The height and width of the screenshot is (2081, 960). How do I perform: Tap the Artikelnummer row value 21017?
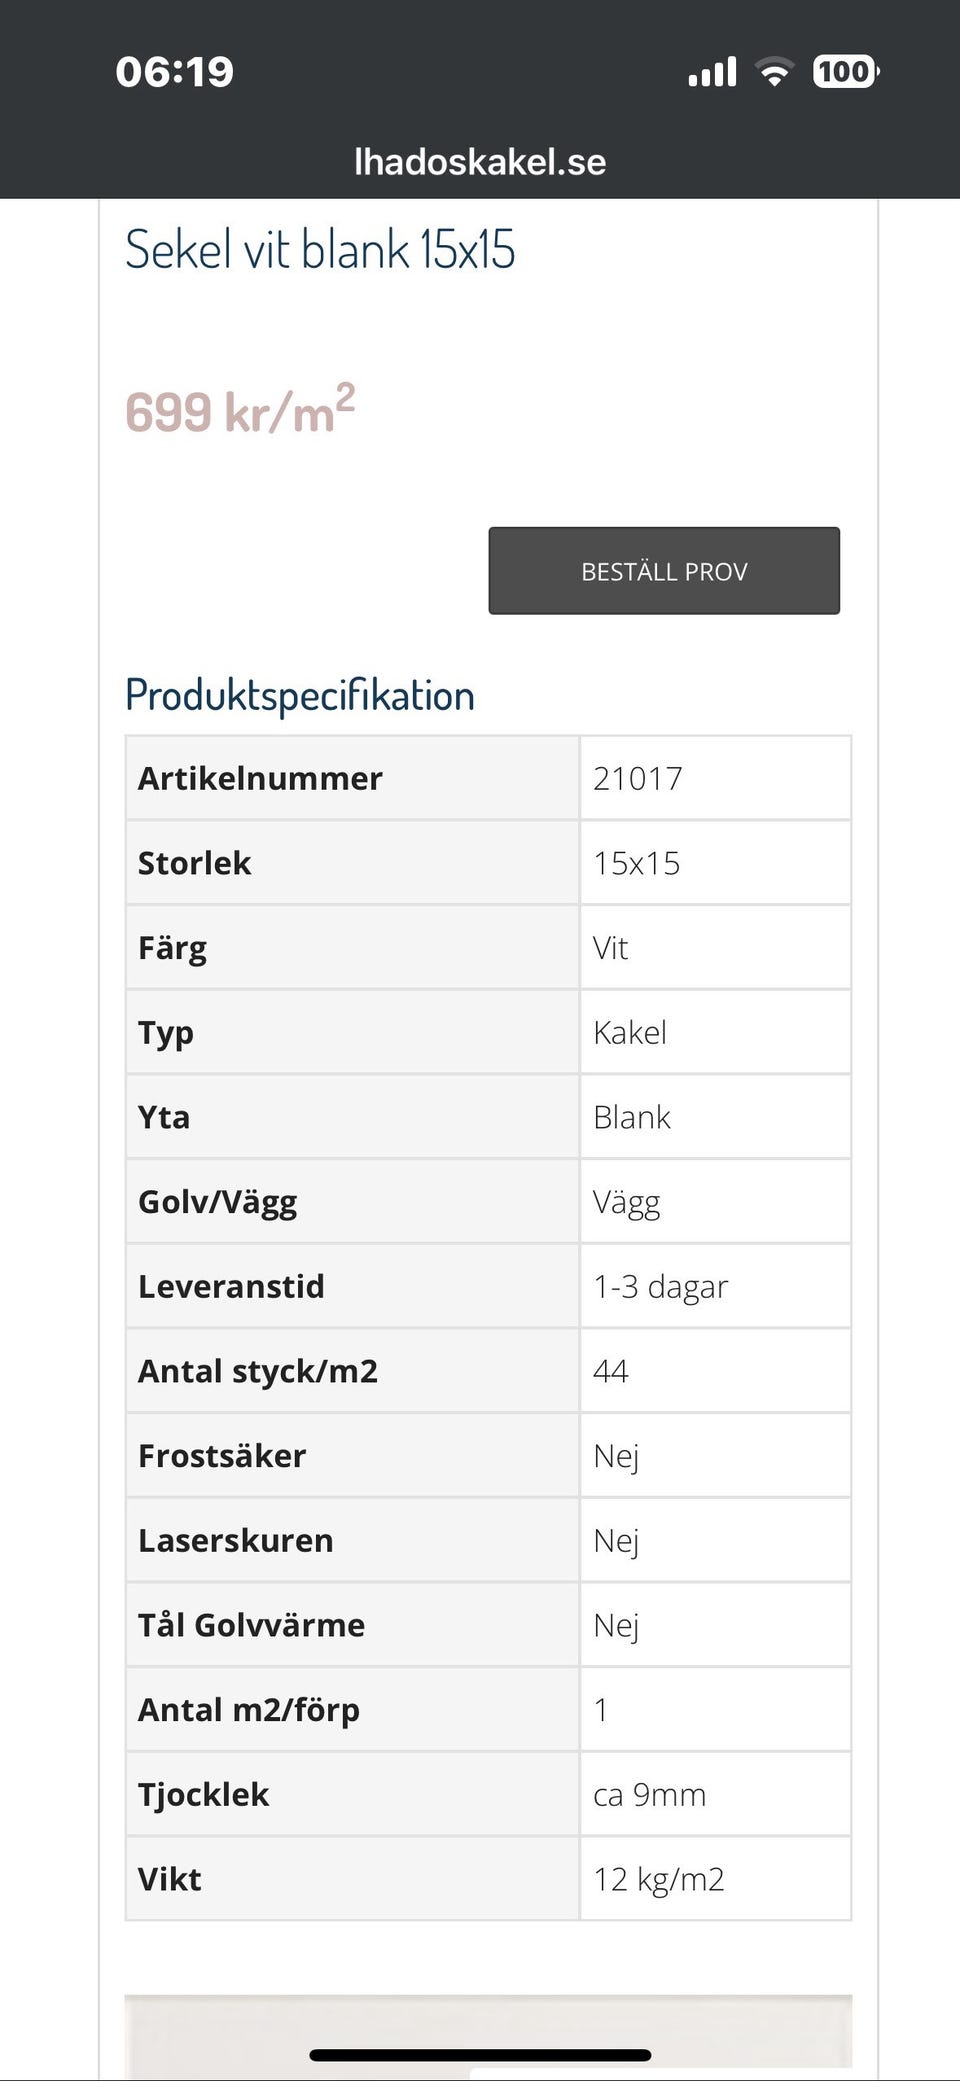pyautogui.click(x=638, y=778)
